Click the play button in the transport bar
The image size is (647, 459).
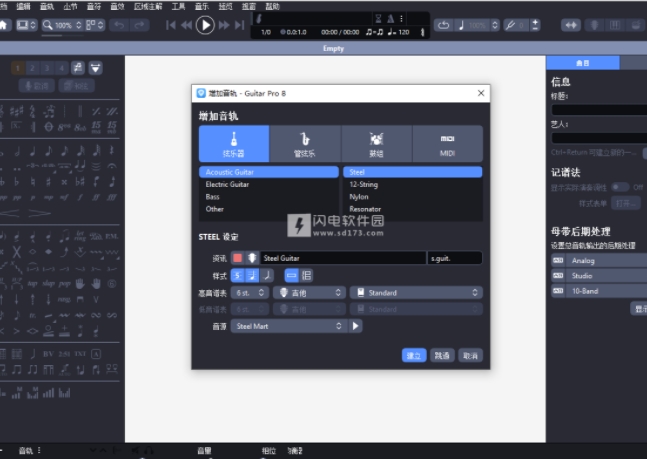tap(205, 24)
